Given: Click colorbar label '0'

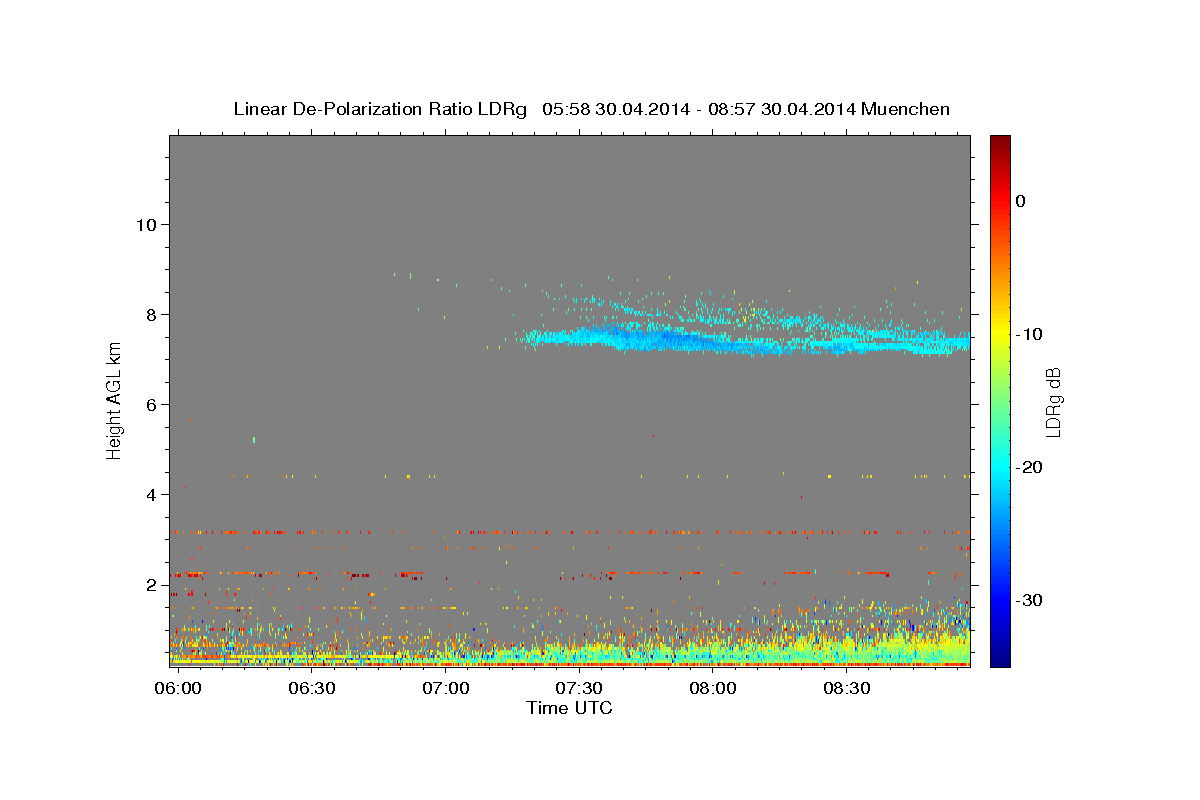Looking at the screenshot, I should [x=1020, y=201].
